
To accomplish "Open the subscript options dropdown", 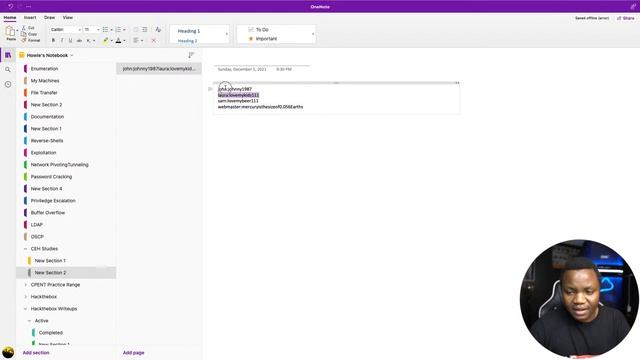I will pyautogui.click(x=94, y=40).
